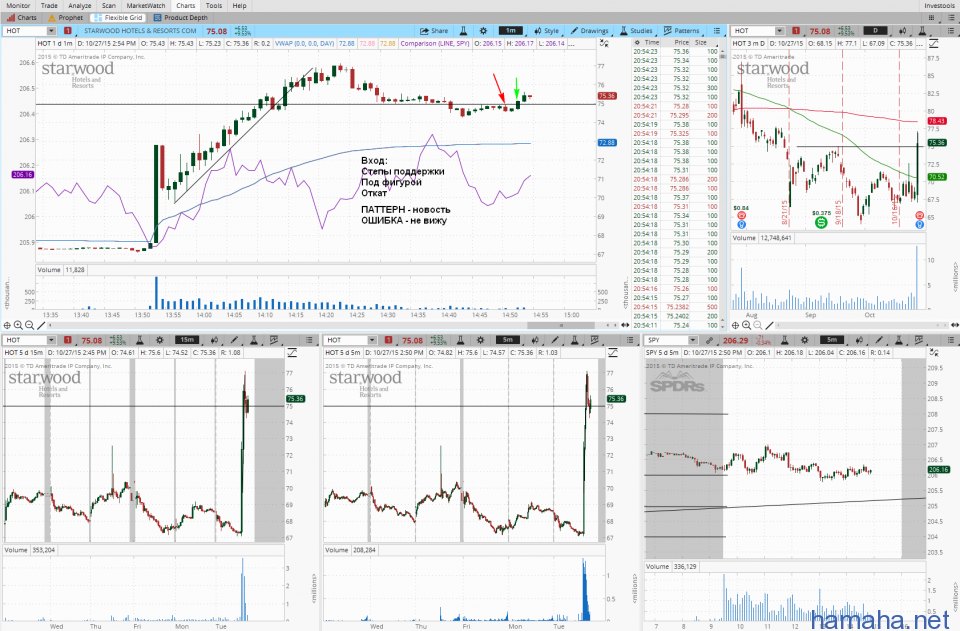
Task: Open the Studies menu
Action: coord(636,31)
